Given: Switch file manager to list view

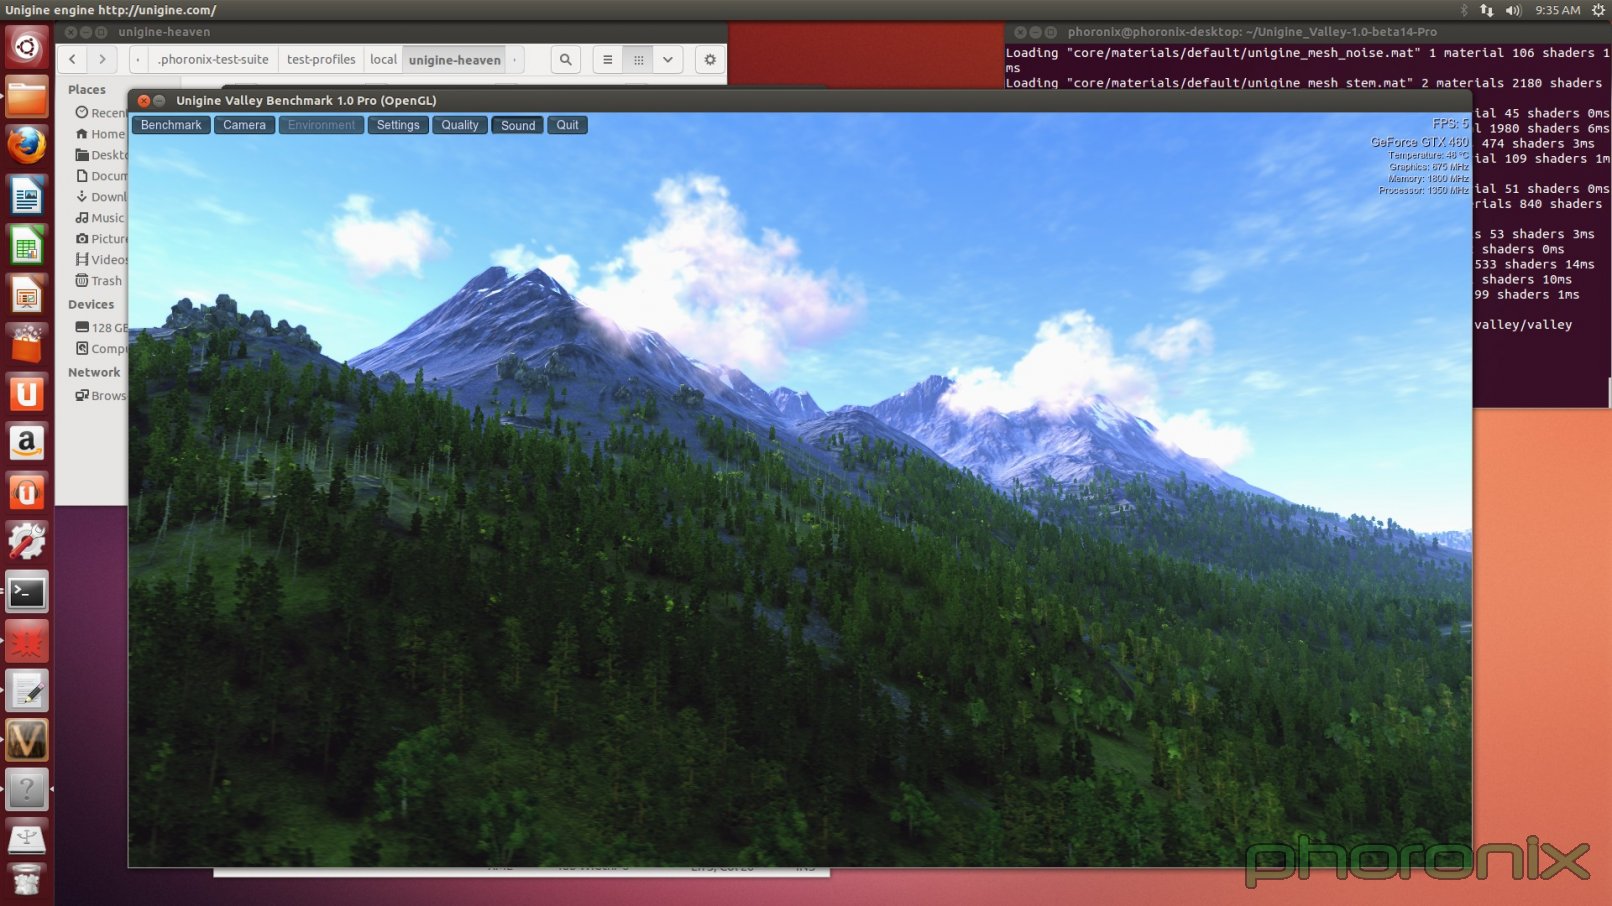Looking at the screenshot, I should [x=607, y=60].
